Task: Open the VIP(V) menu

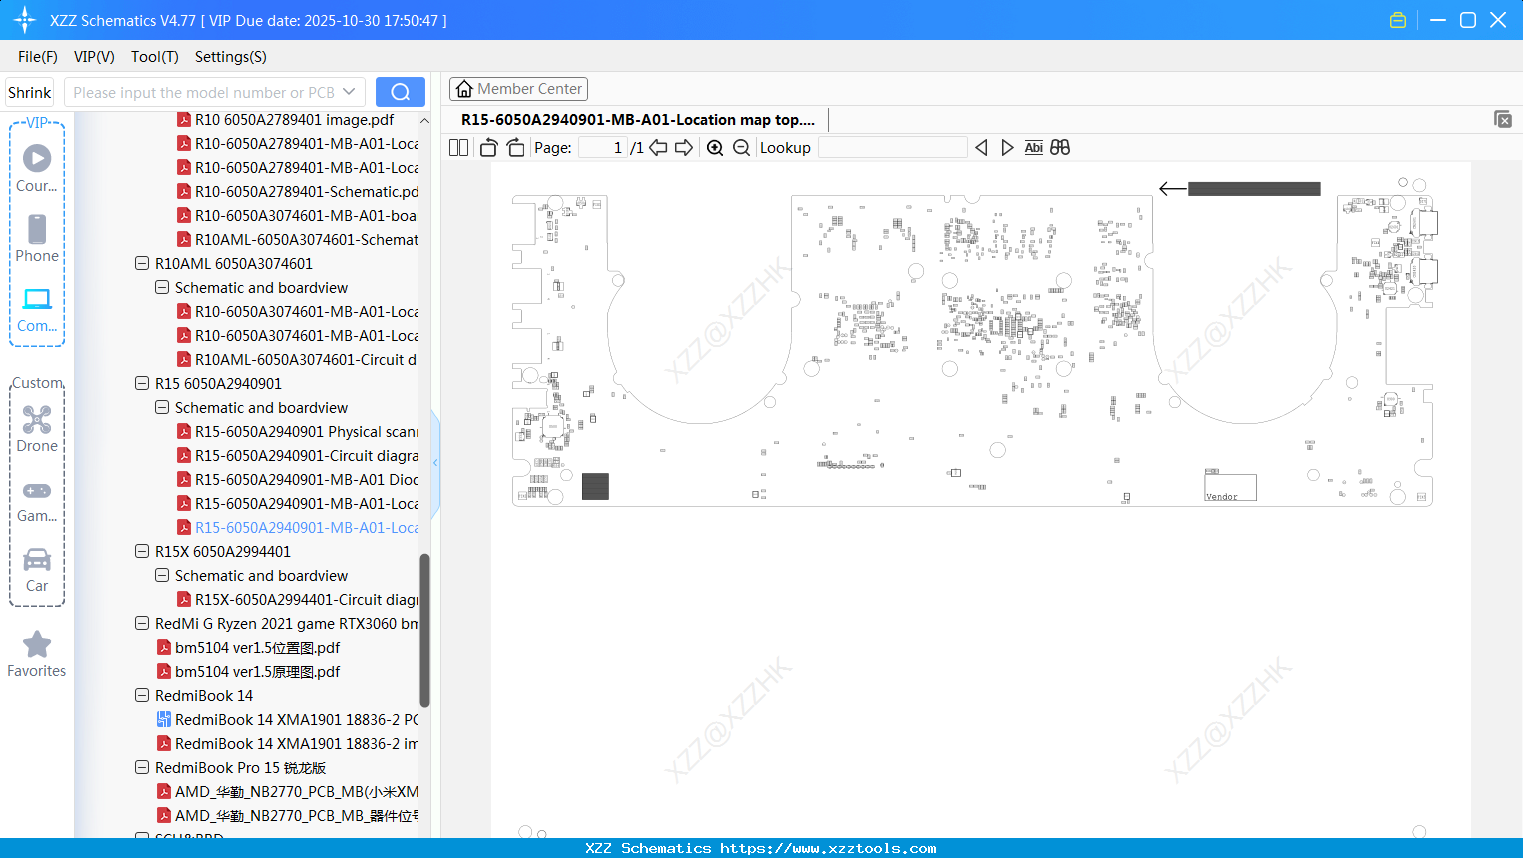Action: coord(94,57)
